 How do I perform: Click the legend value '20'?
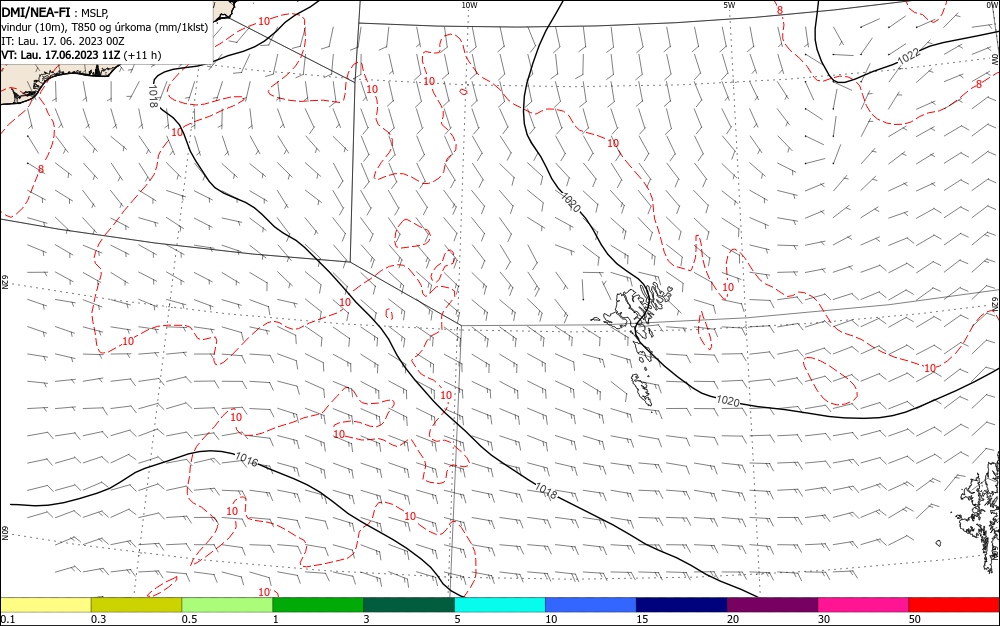coord(733,619)
